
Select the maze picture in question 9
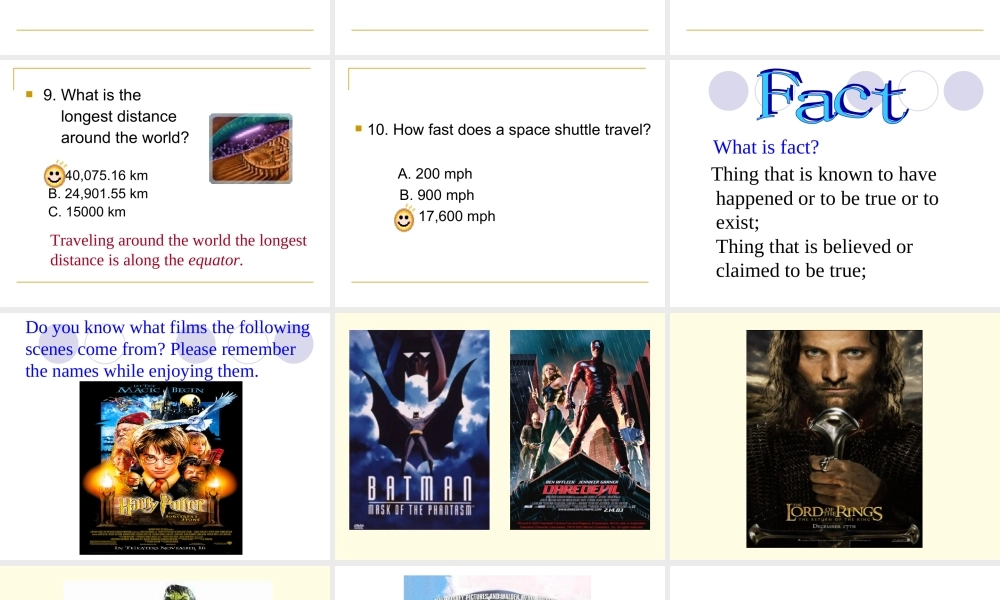tap(251, 149)
